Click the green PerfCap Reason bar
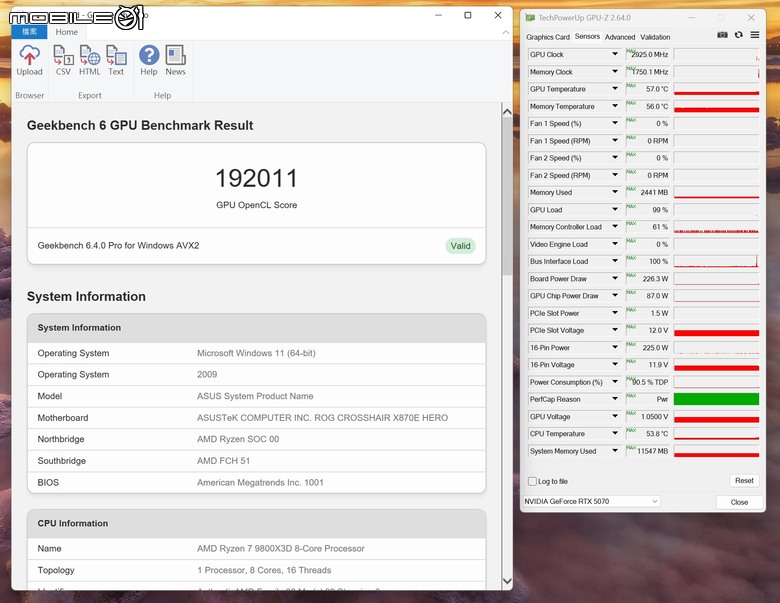 716,399
